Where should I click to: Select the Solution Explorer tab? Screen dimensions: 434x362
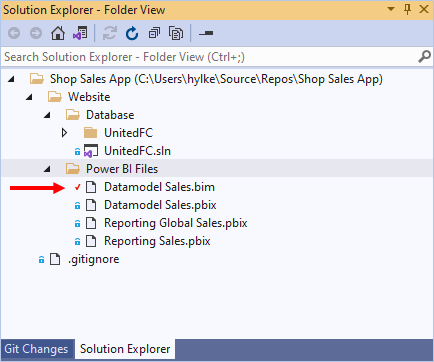(x=125, y=349)
